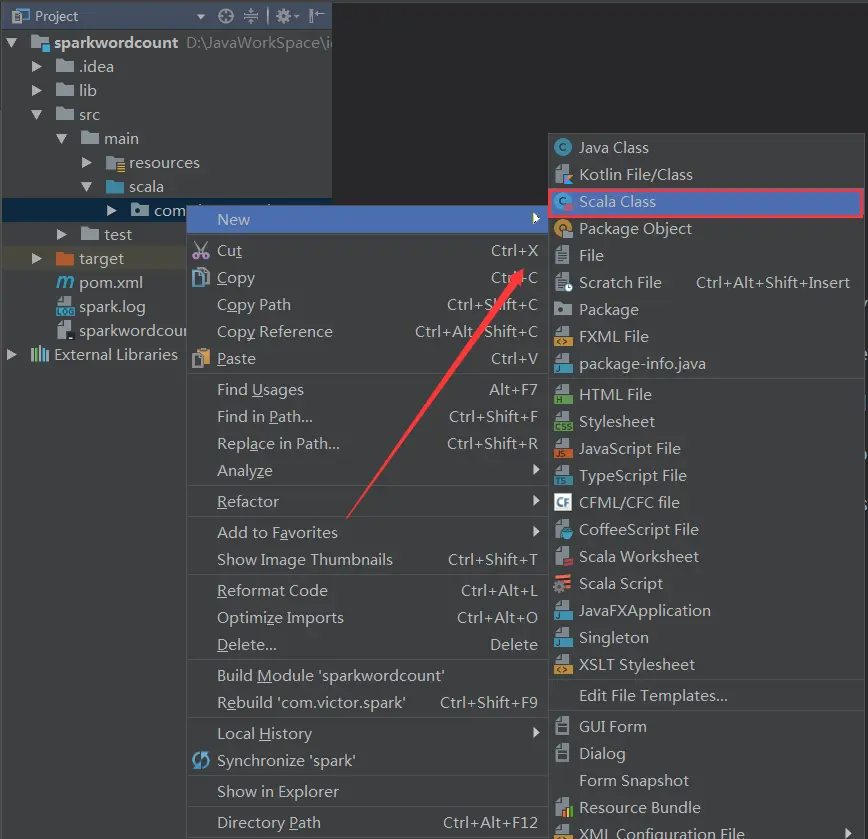Screen dimensions: 868x839
Task: Select Synchronize 'spark'
Action: point(367,761)
